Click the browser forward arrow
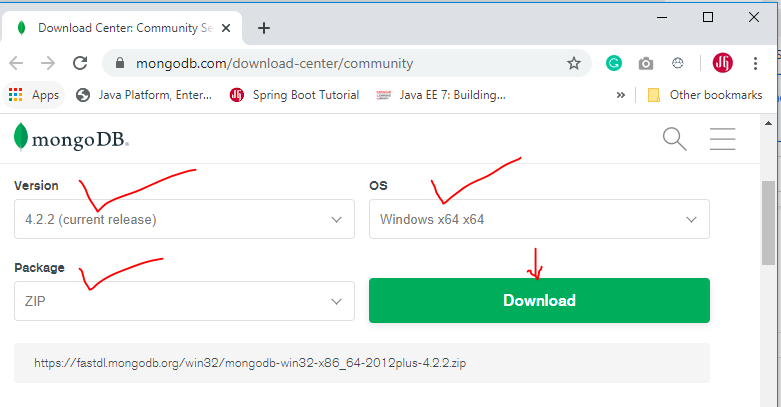Viewport: 781px width, 407px height. point(48,63)
